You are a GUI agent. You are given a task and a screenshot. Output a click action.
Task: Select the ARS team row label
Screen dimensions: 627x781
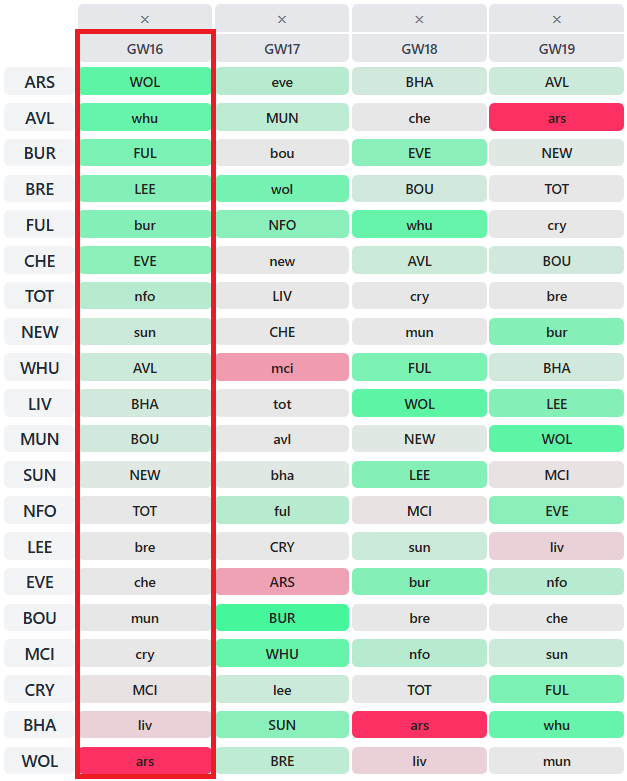tap(40, 82)
